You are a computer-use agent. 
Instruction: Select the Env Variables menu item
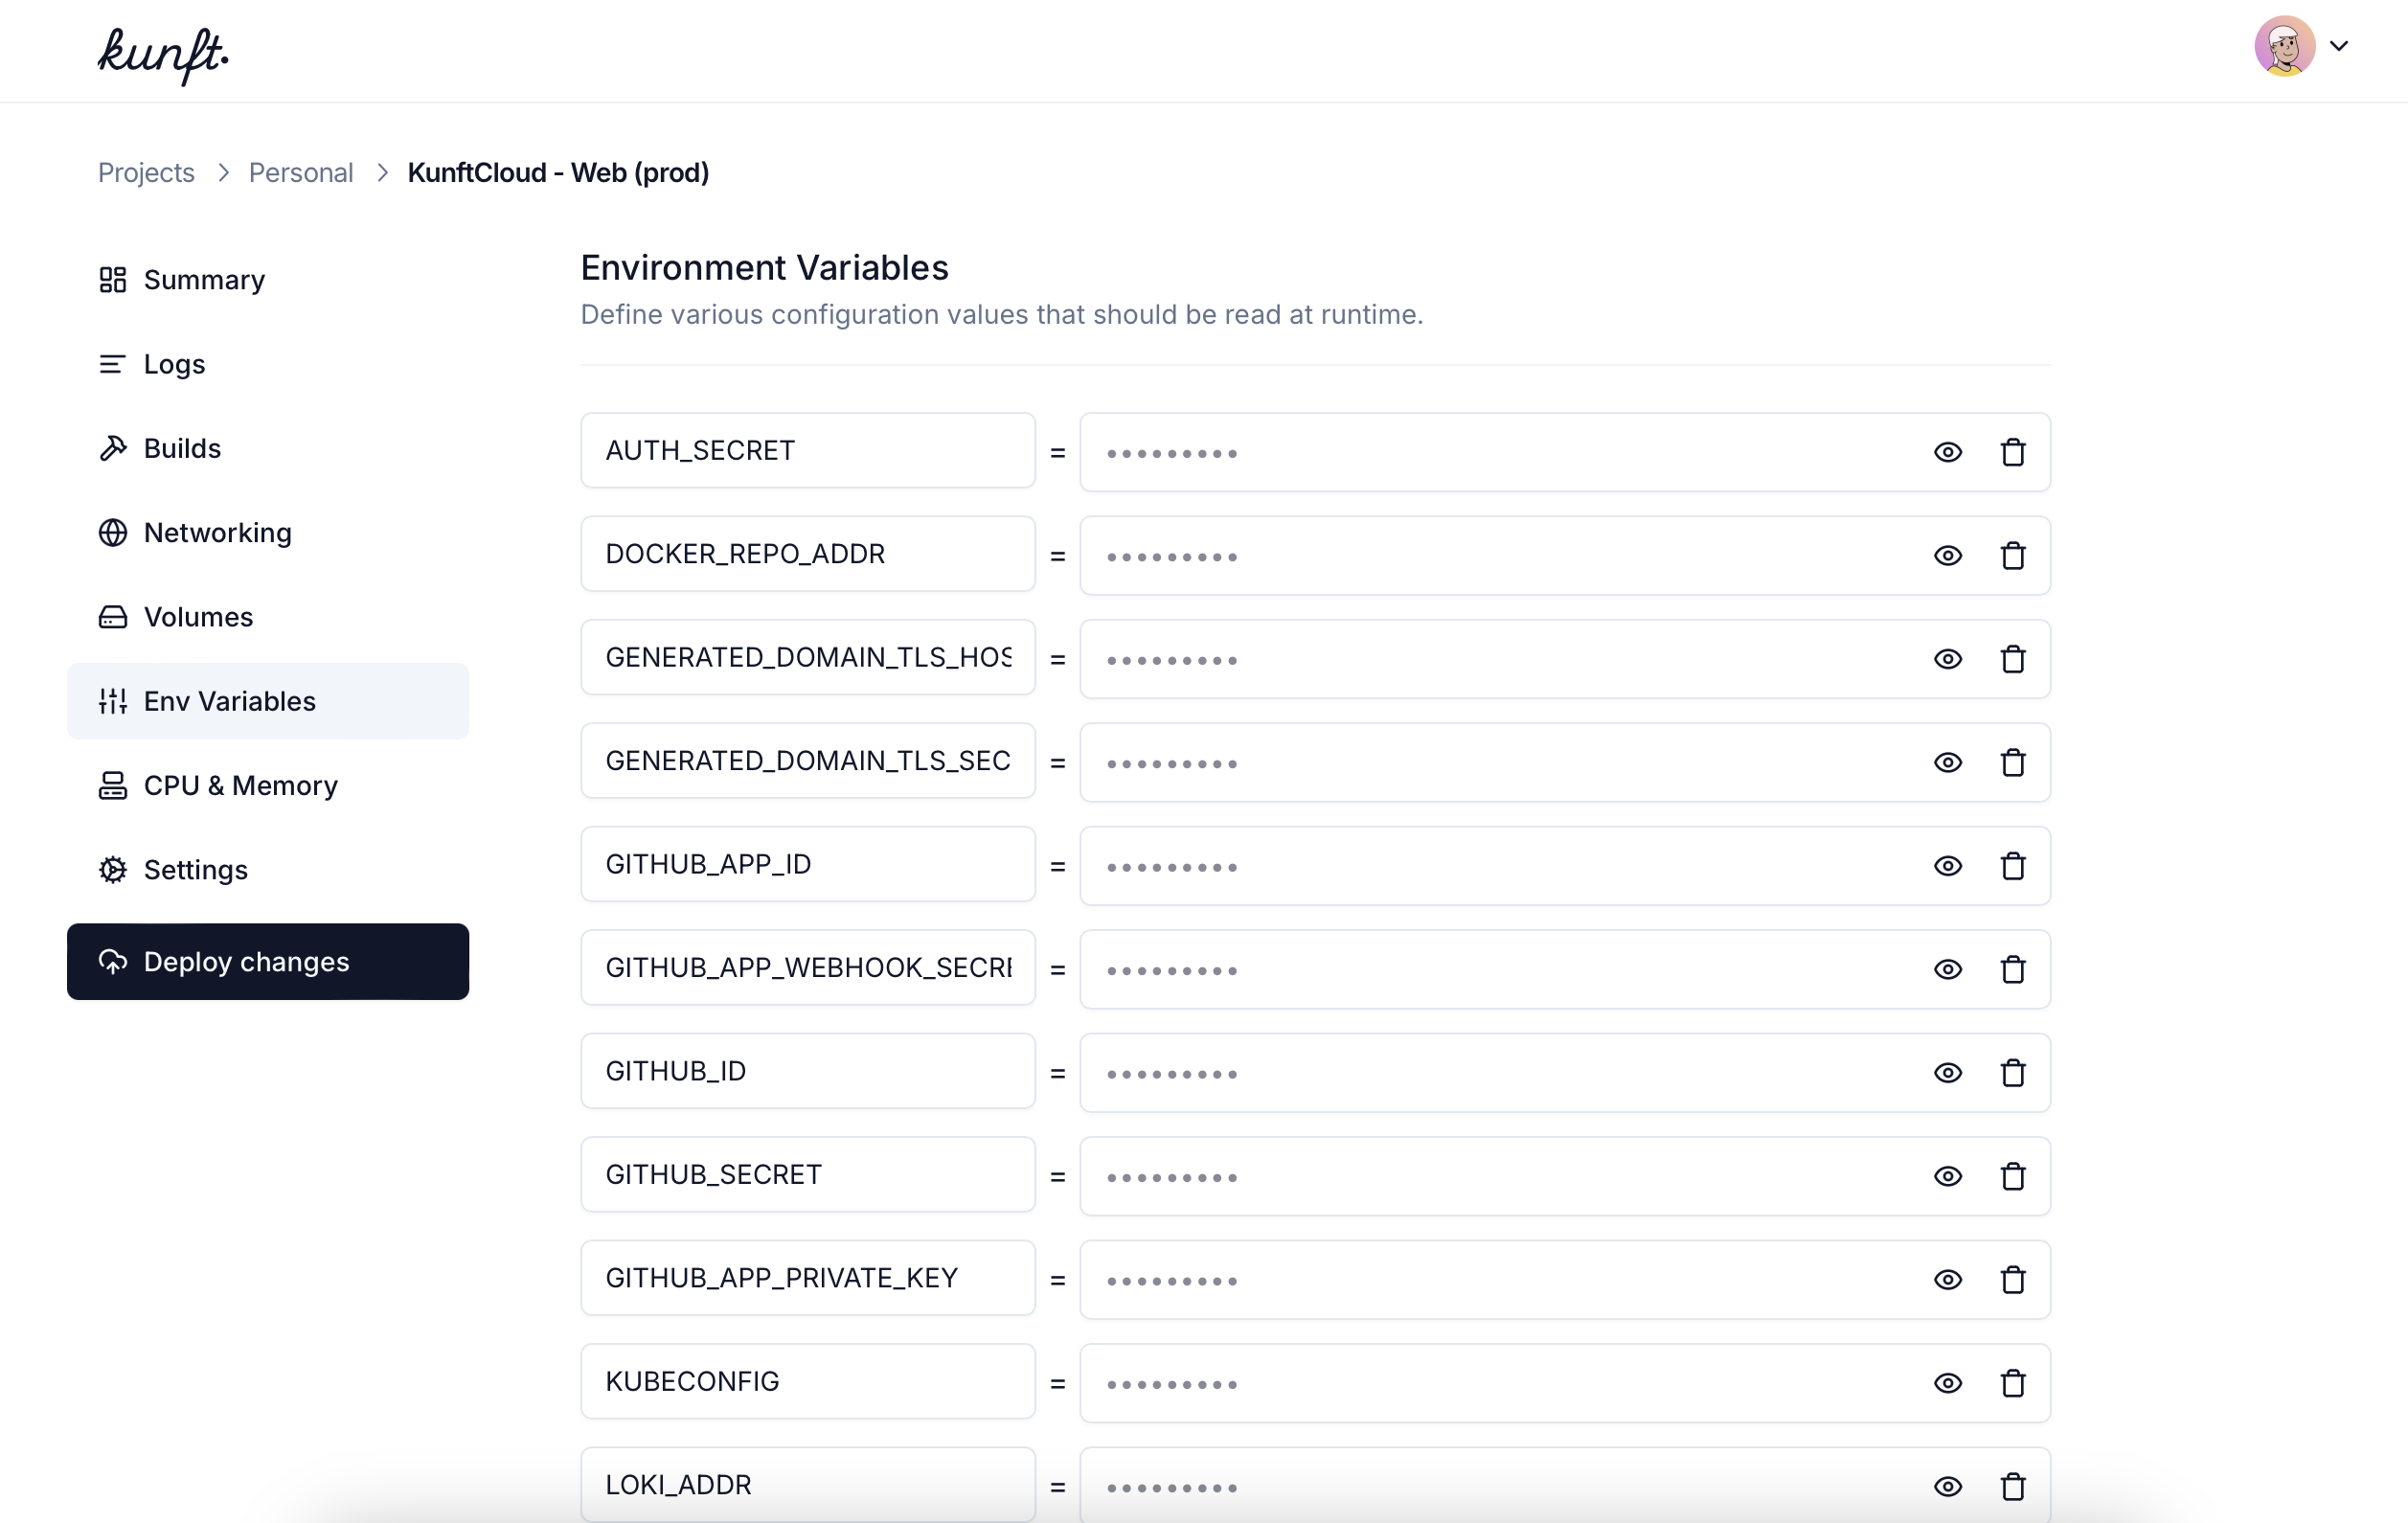coord(268,701)
